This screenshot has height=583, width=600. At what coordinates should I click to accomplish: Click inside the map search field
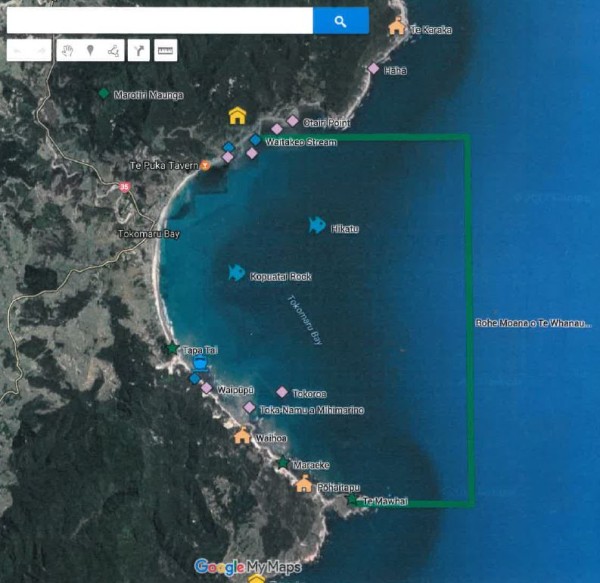160,21
